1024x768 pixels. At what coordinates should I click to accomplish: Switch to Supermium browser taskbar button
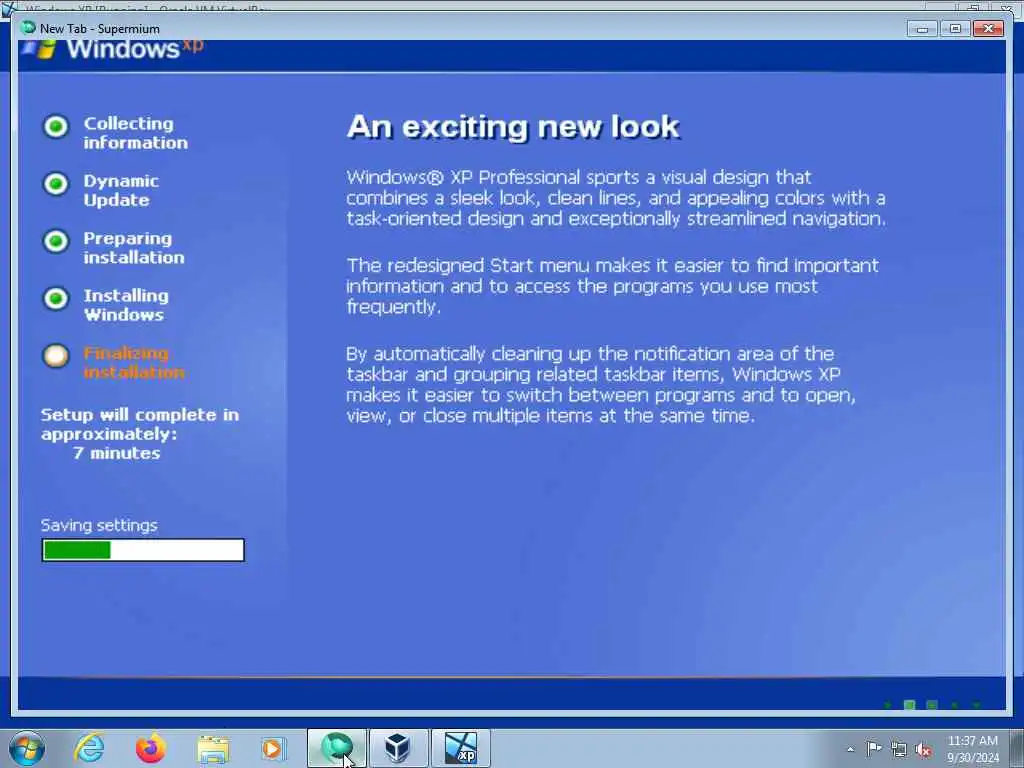337,748
